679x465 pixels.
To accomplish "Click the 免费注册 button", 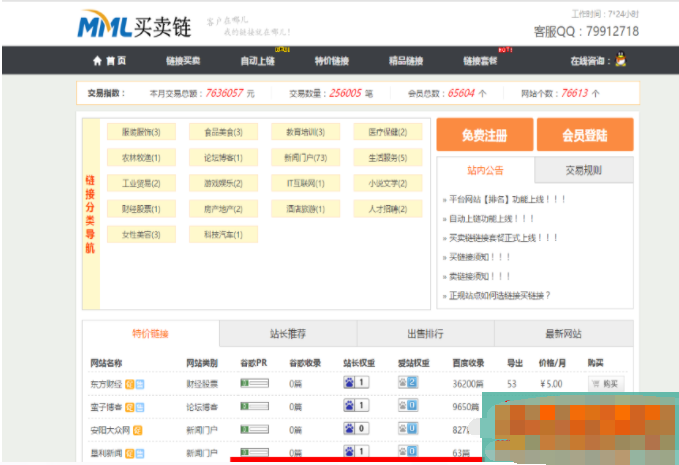I will click(x=483, y=135).
